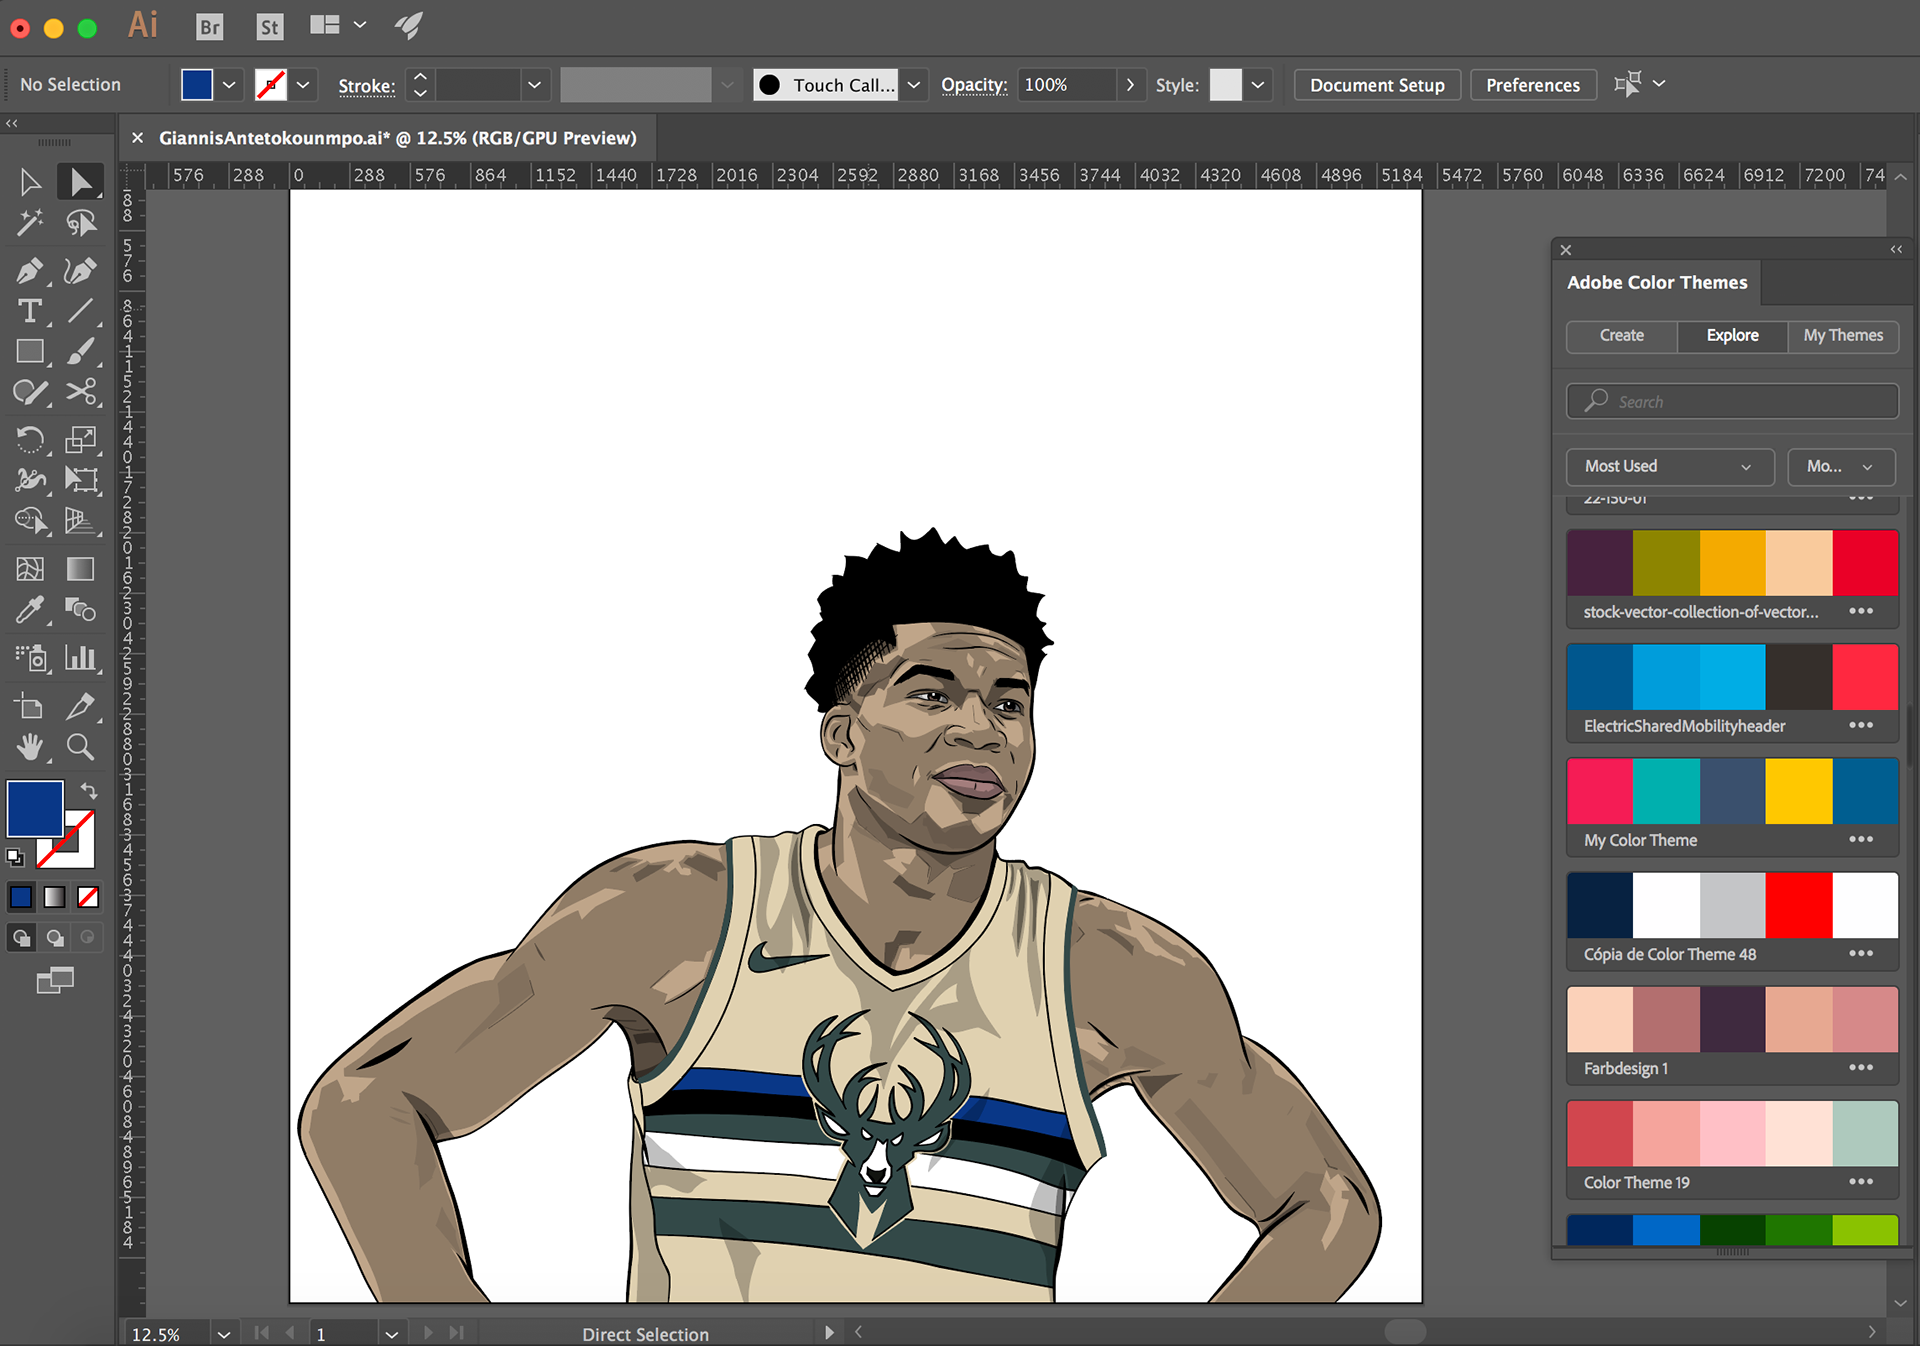
Task: Select the Free Transform tool
Action: click(80, 480)
